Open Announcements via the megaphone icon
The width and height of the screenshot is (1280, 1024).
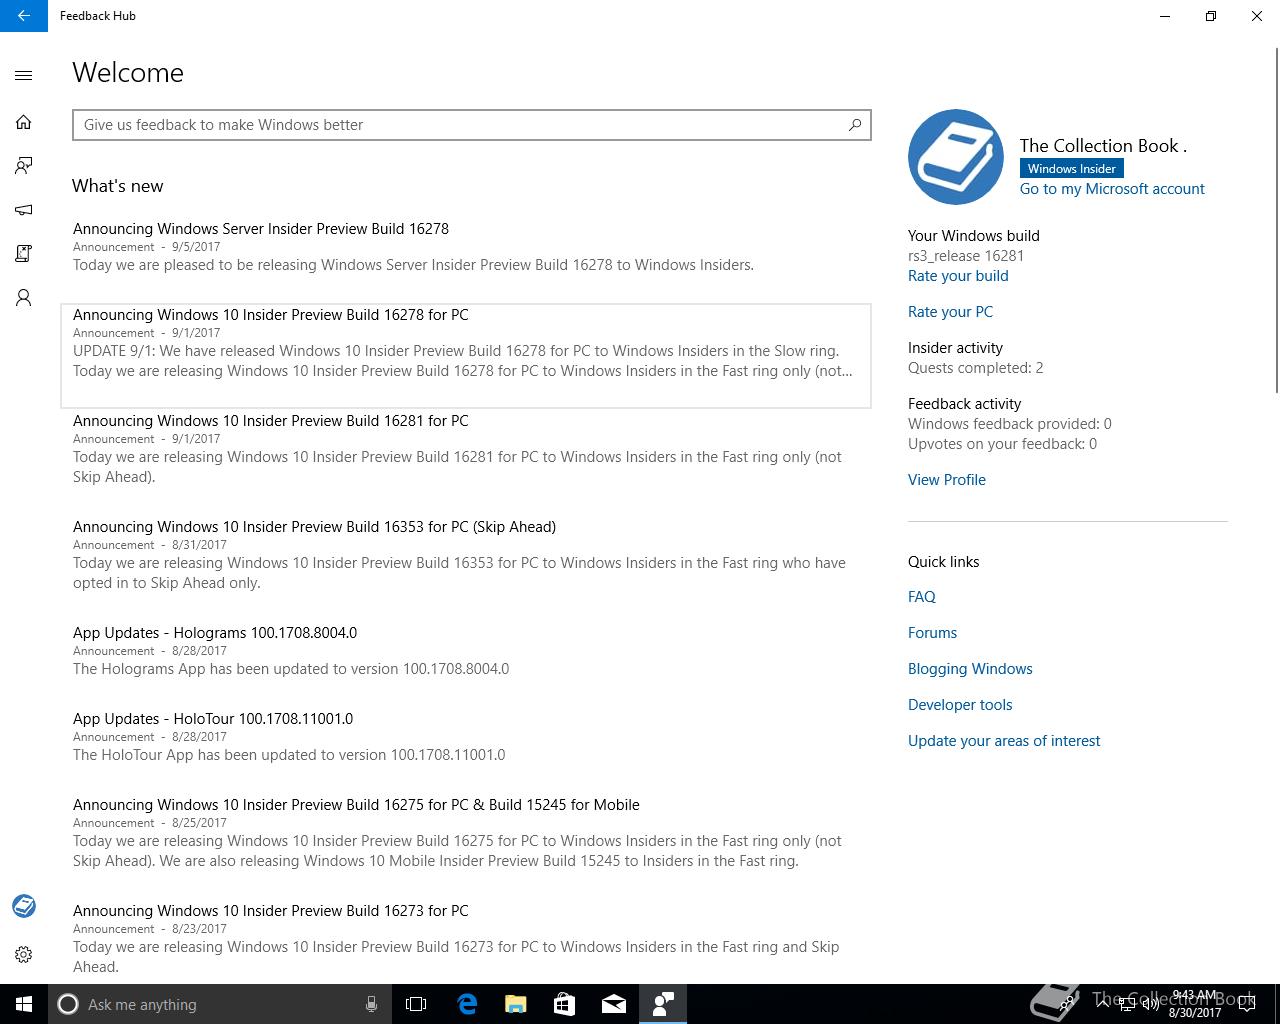[24, 210]
